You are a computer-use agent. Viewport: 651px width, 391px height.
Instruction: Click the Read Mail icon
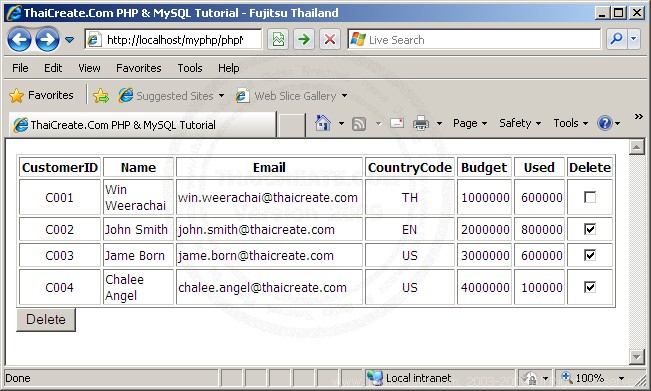point(397,123)
